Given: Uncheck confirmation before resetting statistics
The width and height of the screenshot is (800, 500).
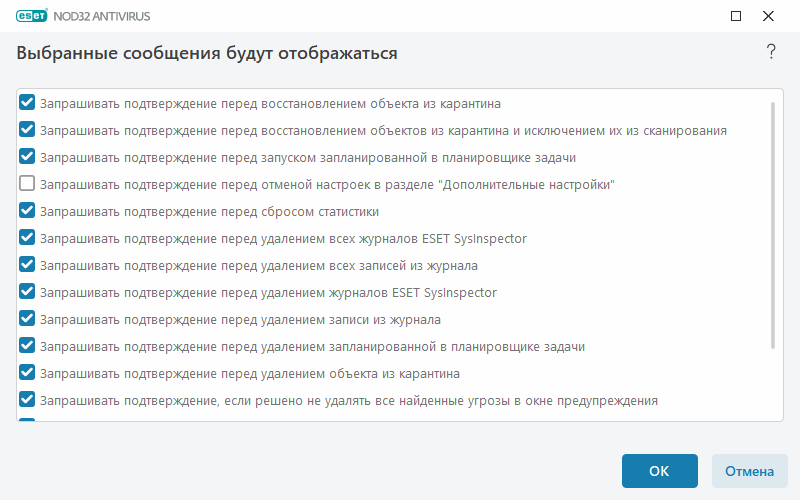Looking at the screenshot, I should click(x=27, y=210).
